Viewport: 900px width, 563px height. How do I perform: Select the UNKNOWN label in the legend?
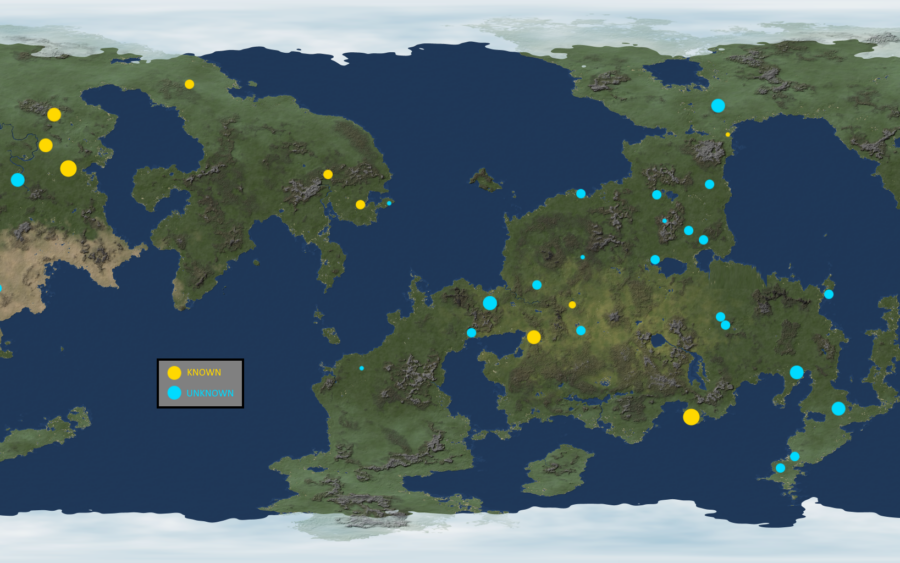[x=210, y=393]
